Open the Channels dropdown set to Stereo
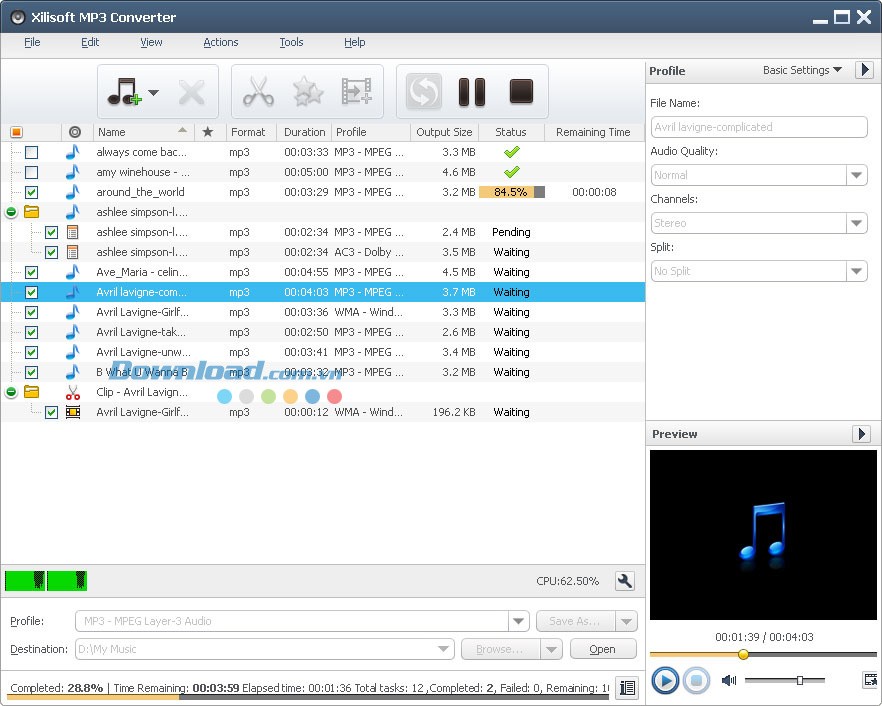882x706 pixels. pos(856,223)
